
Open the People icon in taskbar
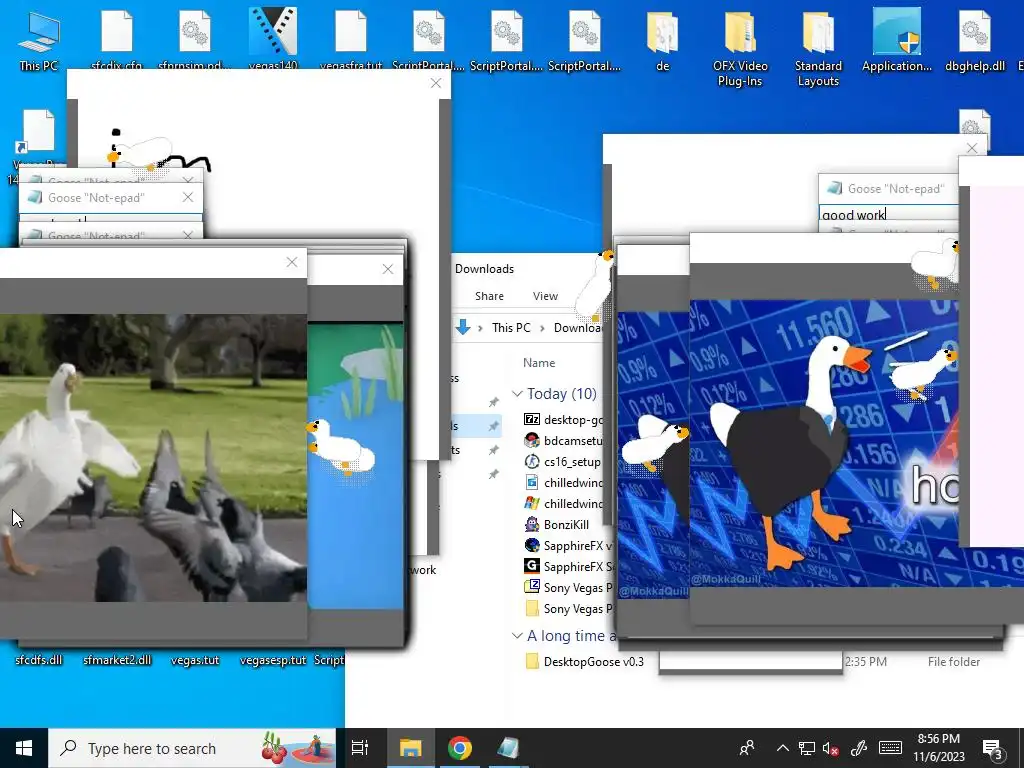(x=747, y=748)
